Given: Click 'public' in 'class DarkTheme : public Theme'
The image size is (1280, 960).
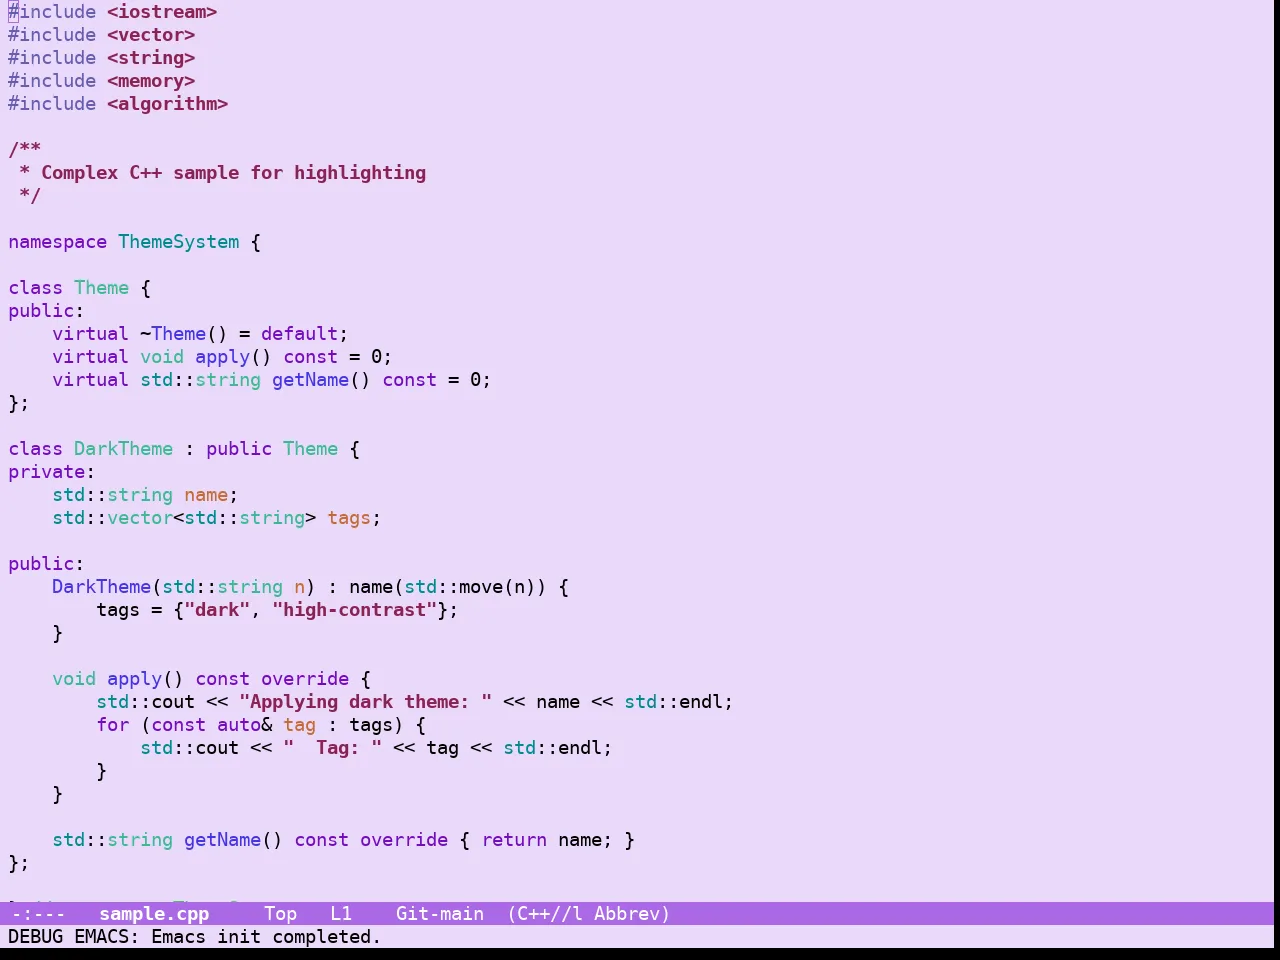Looking at the screenshot, I should (239, 449).
